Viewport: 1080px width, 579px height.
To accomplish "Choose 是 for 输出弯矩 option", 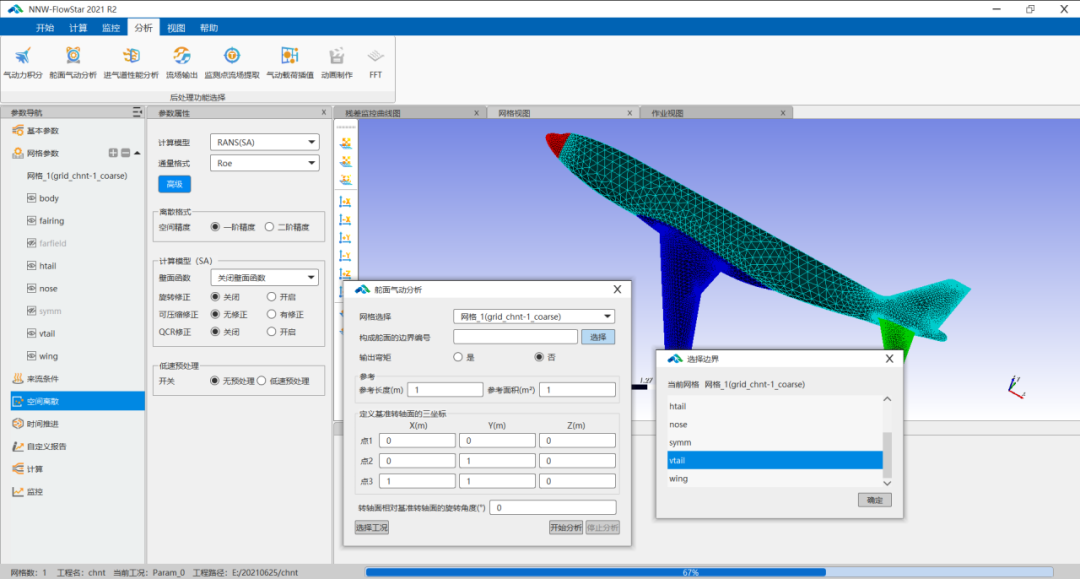I will 458,357.
